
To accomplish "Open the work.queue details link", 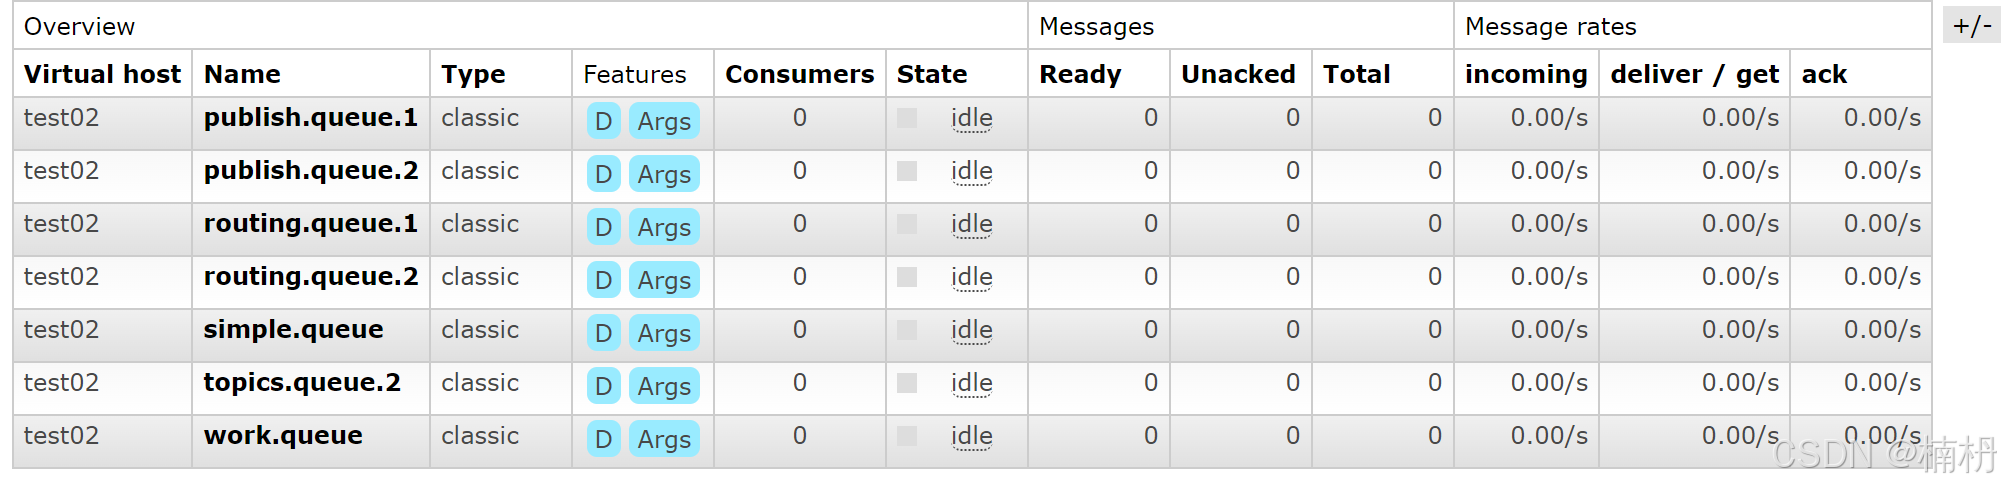I will point(283,436).
